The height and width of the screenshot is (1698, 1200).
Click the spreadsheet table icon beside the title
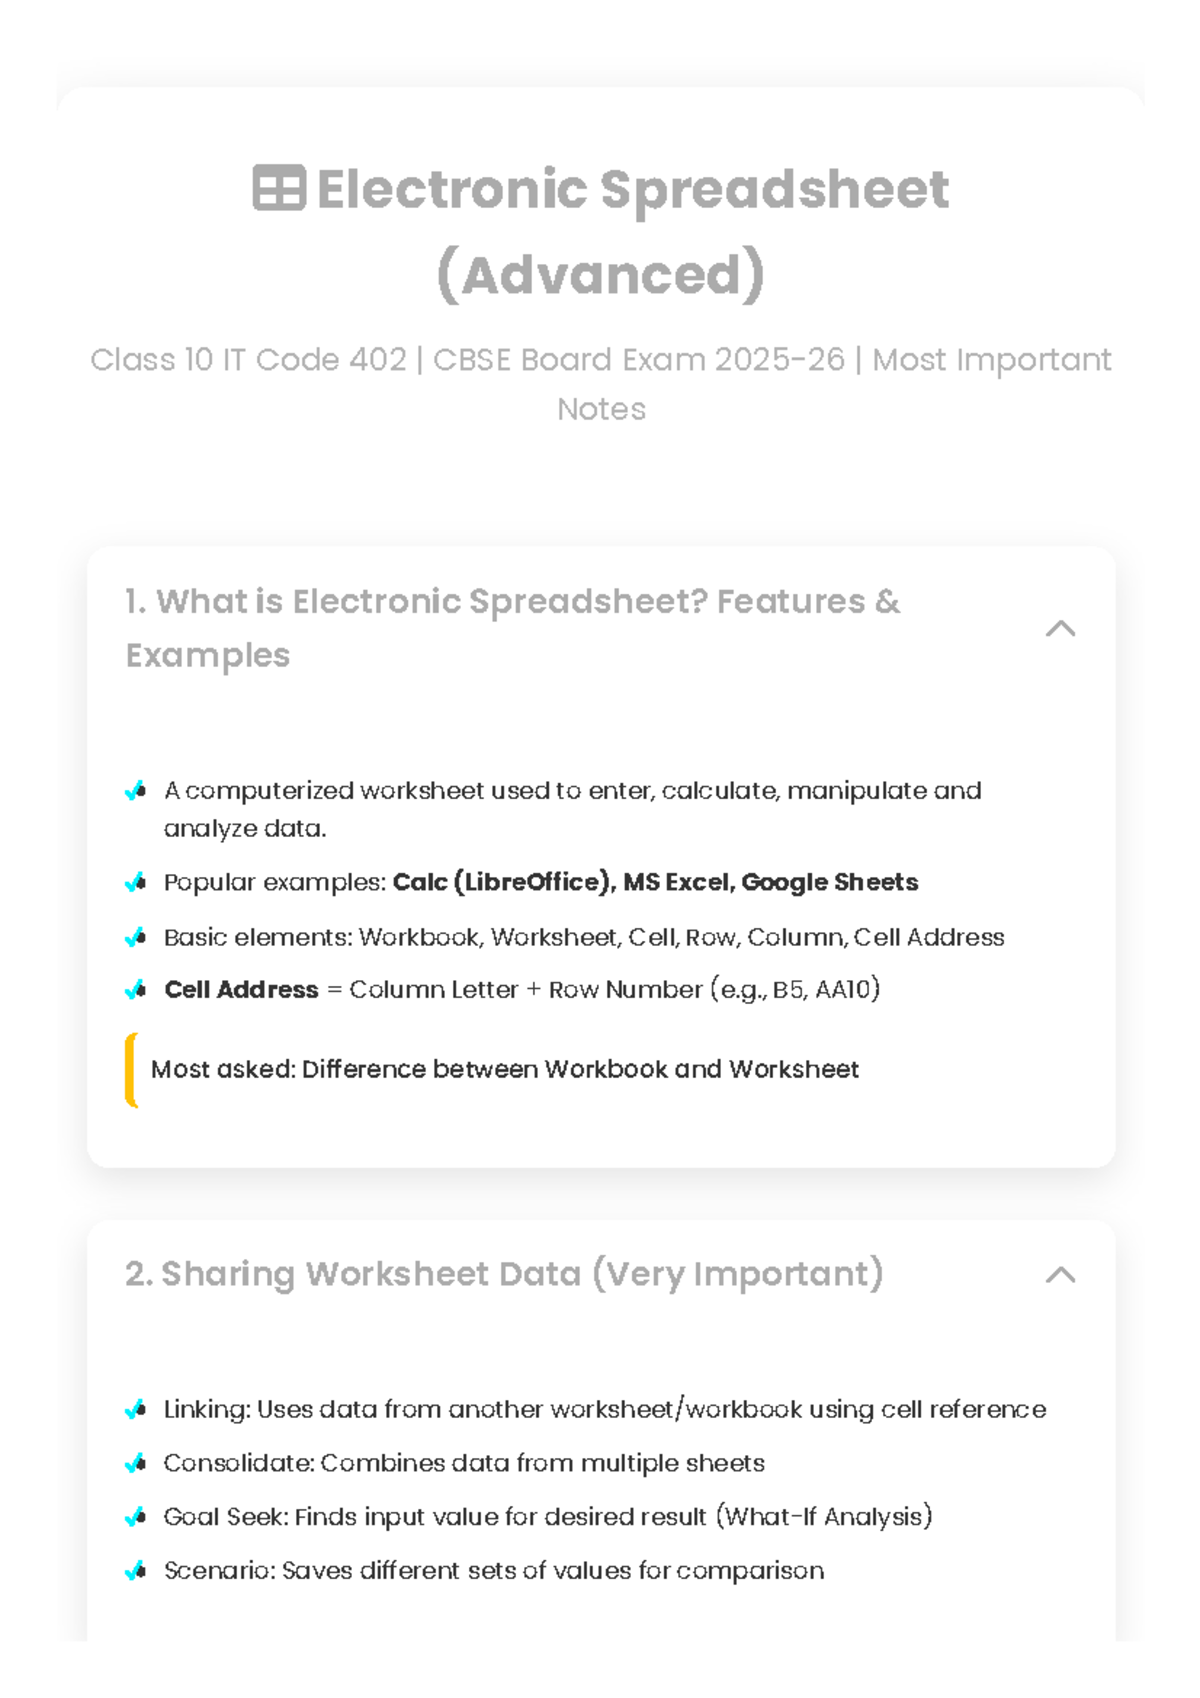click(x=278, y=188)
